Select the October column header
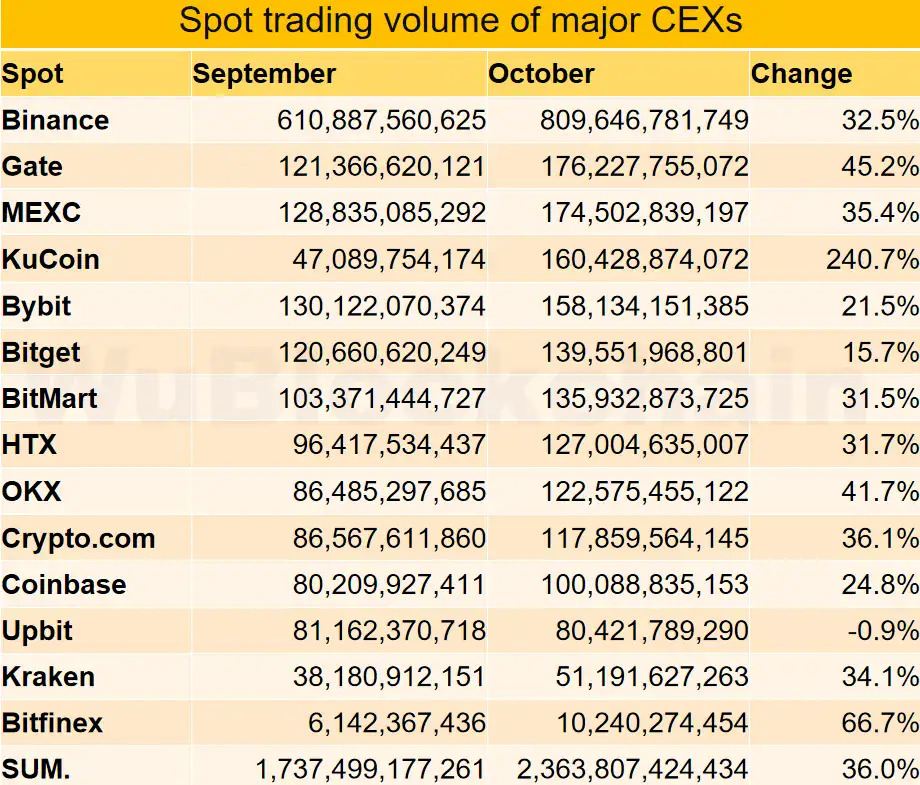Screen dimensions: 920x785 (x=541, y=74)
